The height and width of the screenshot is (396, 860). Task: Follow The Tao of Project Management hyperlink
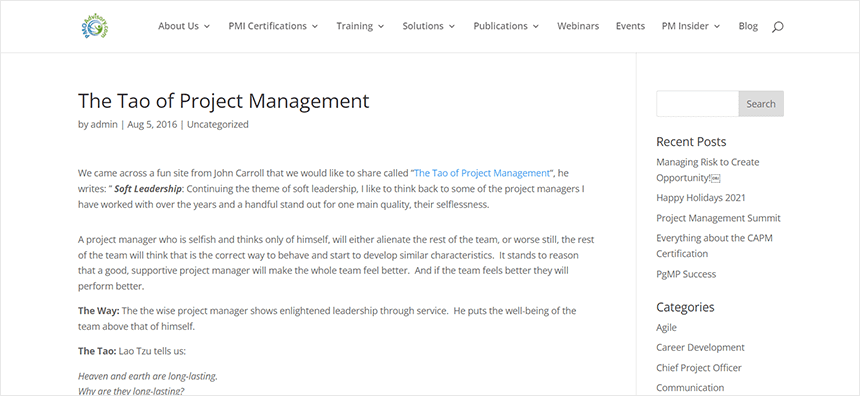point(482,173)
